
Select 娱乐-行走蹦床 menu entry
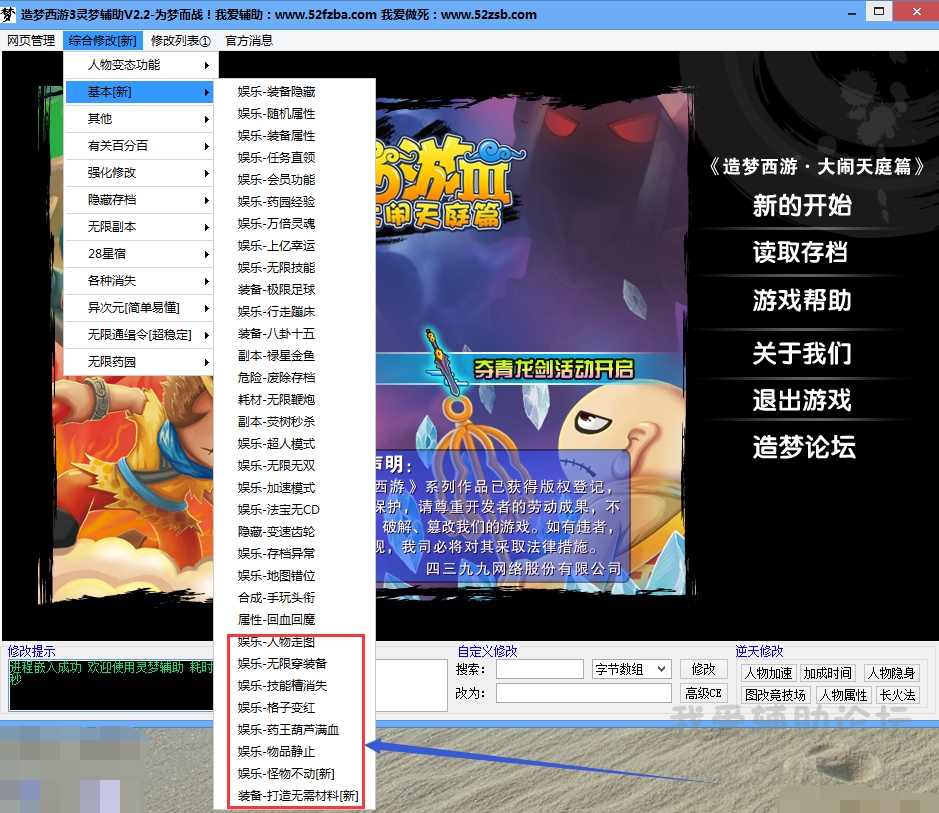tap(295, 312)
